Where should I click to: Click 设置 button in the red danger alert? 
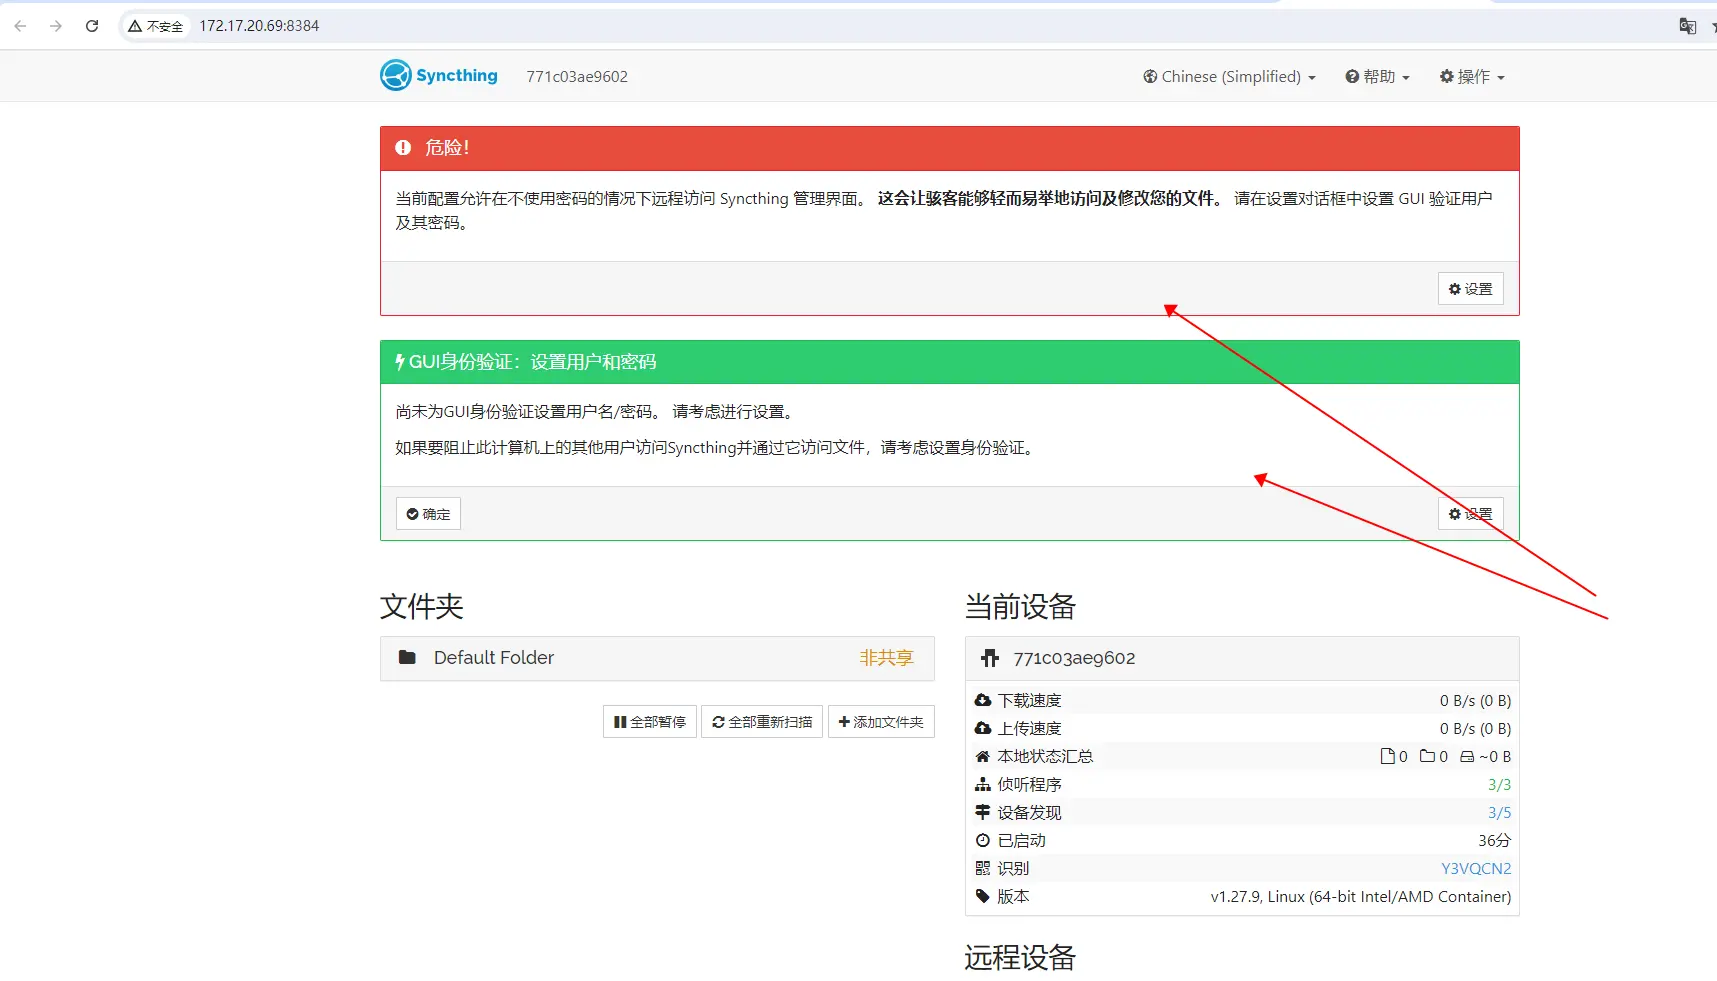(1470, 289)
